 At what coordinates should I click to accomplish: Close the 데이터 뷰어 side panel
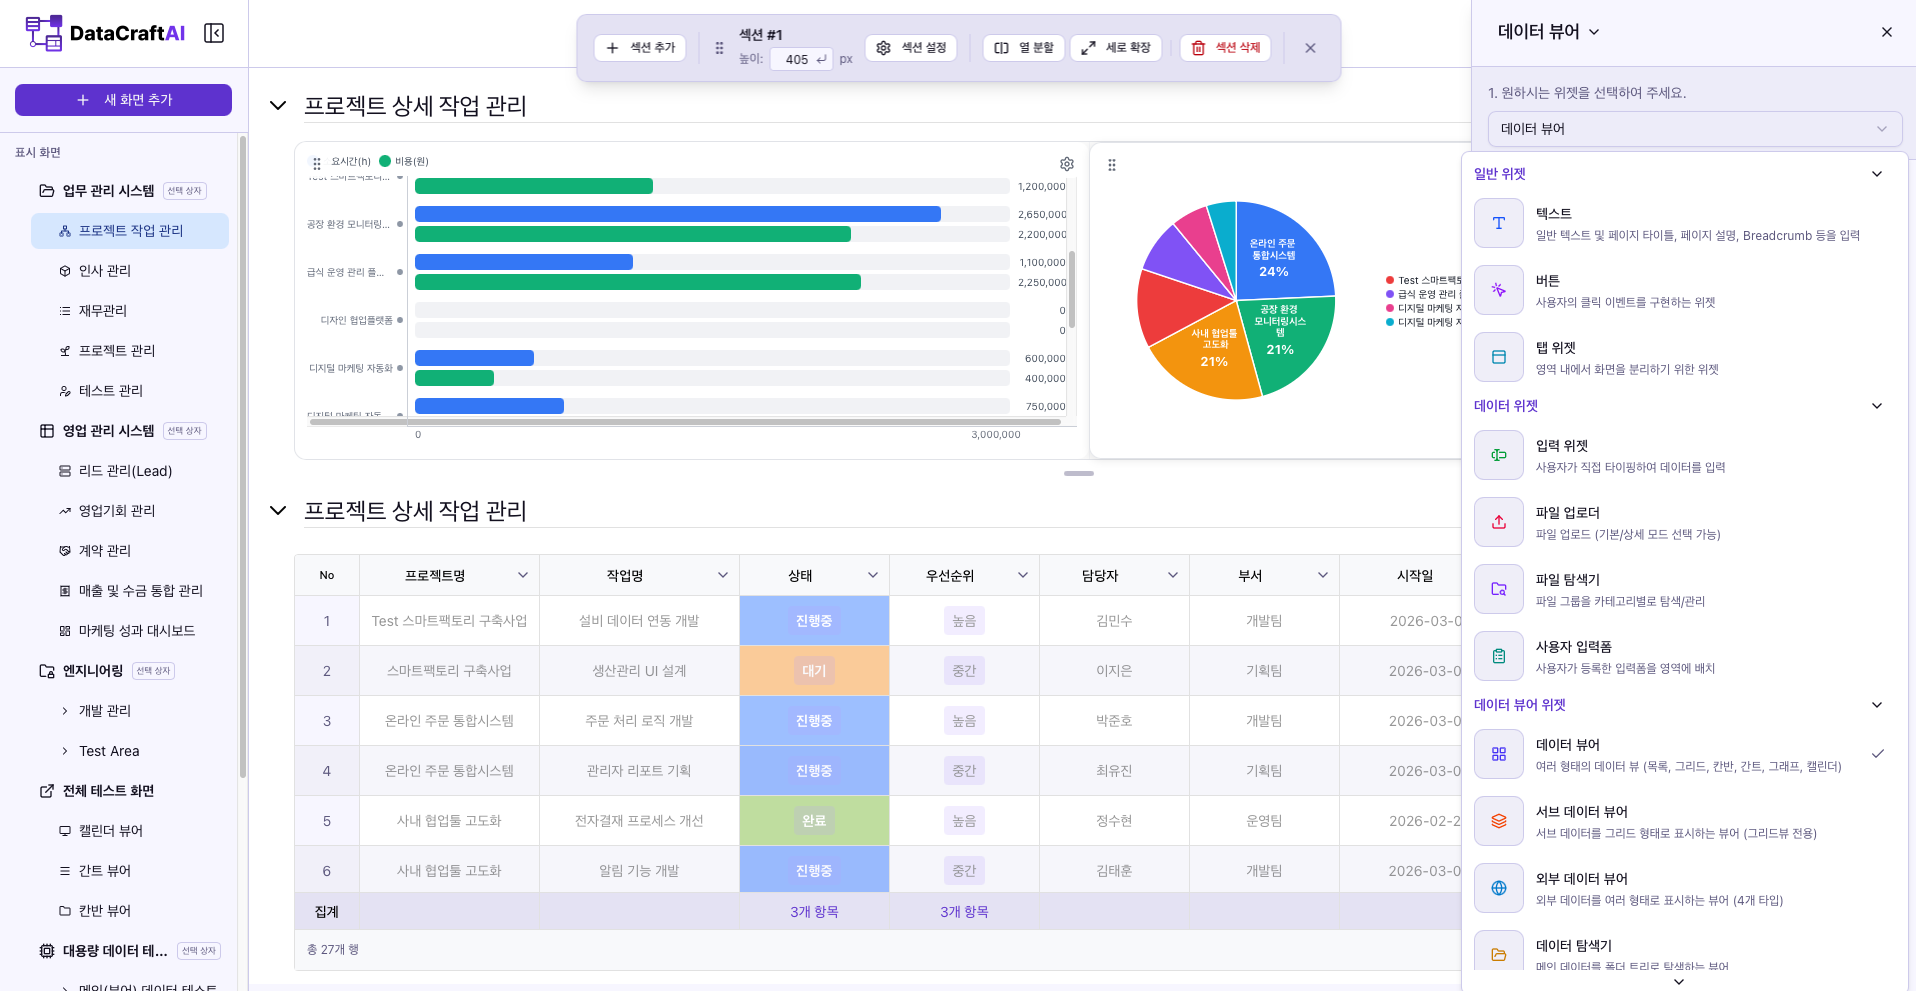1887,32
